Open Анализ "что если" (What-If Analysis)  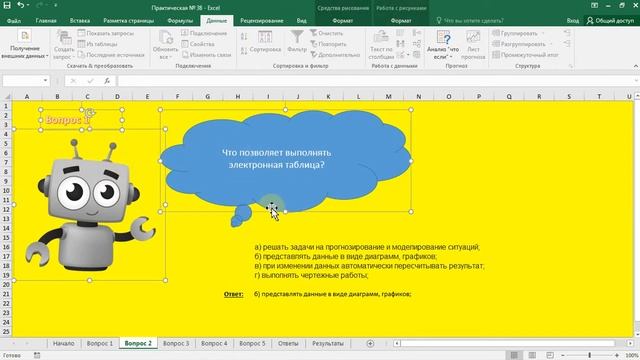[x=443, y=45]
